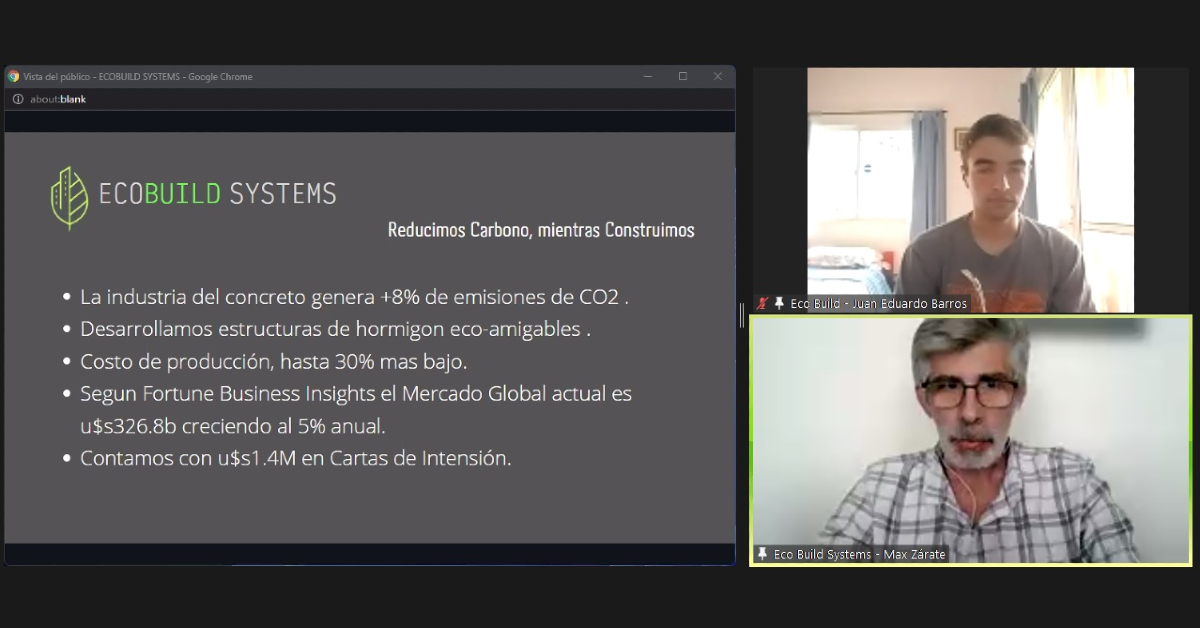The image size is (1200, 628).
Task: Minimize the Vista del público Chrome window
Action: (x=648, y=77)
